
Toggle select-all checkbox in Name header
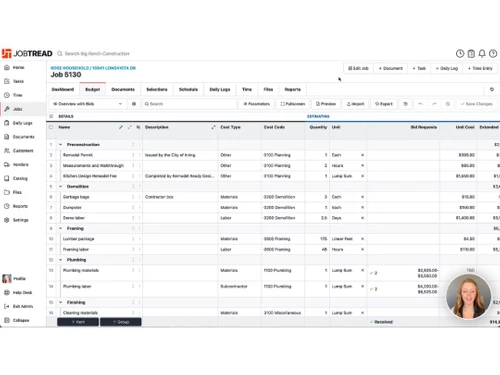click(51, 127)
